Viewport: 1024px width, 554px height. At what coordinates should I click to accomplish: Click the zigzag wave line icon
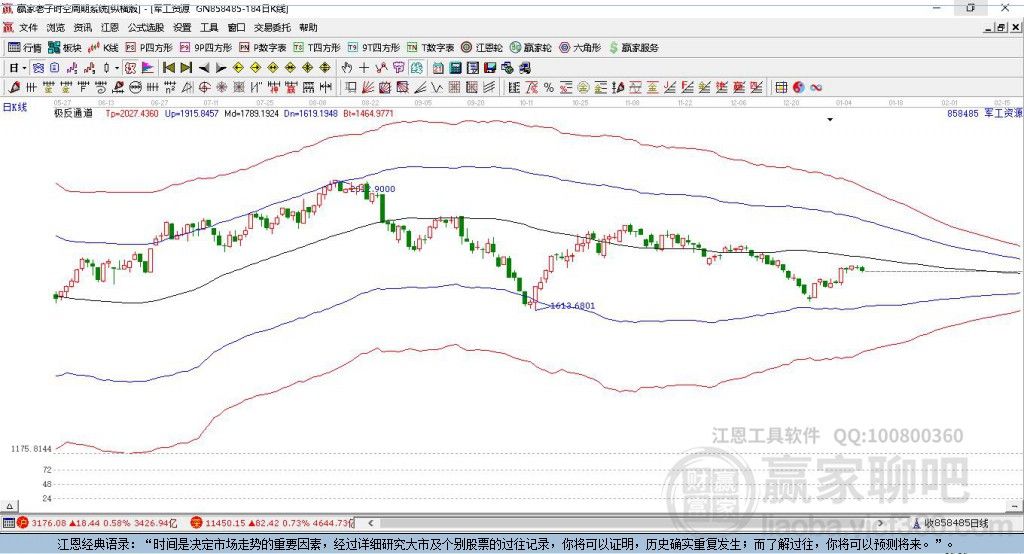coord(437,88)
